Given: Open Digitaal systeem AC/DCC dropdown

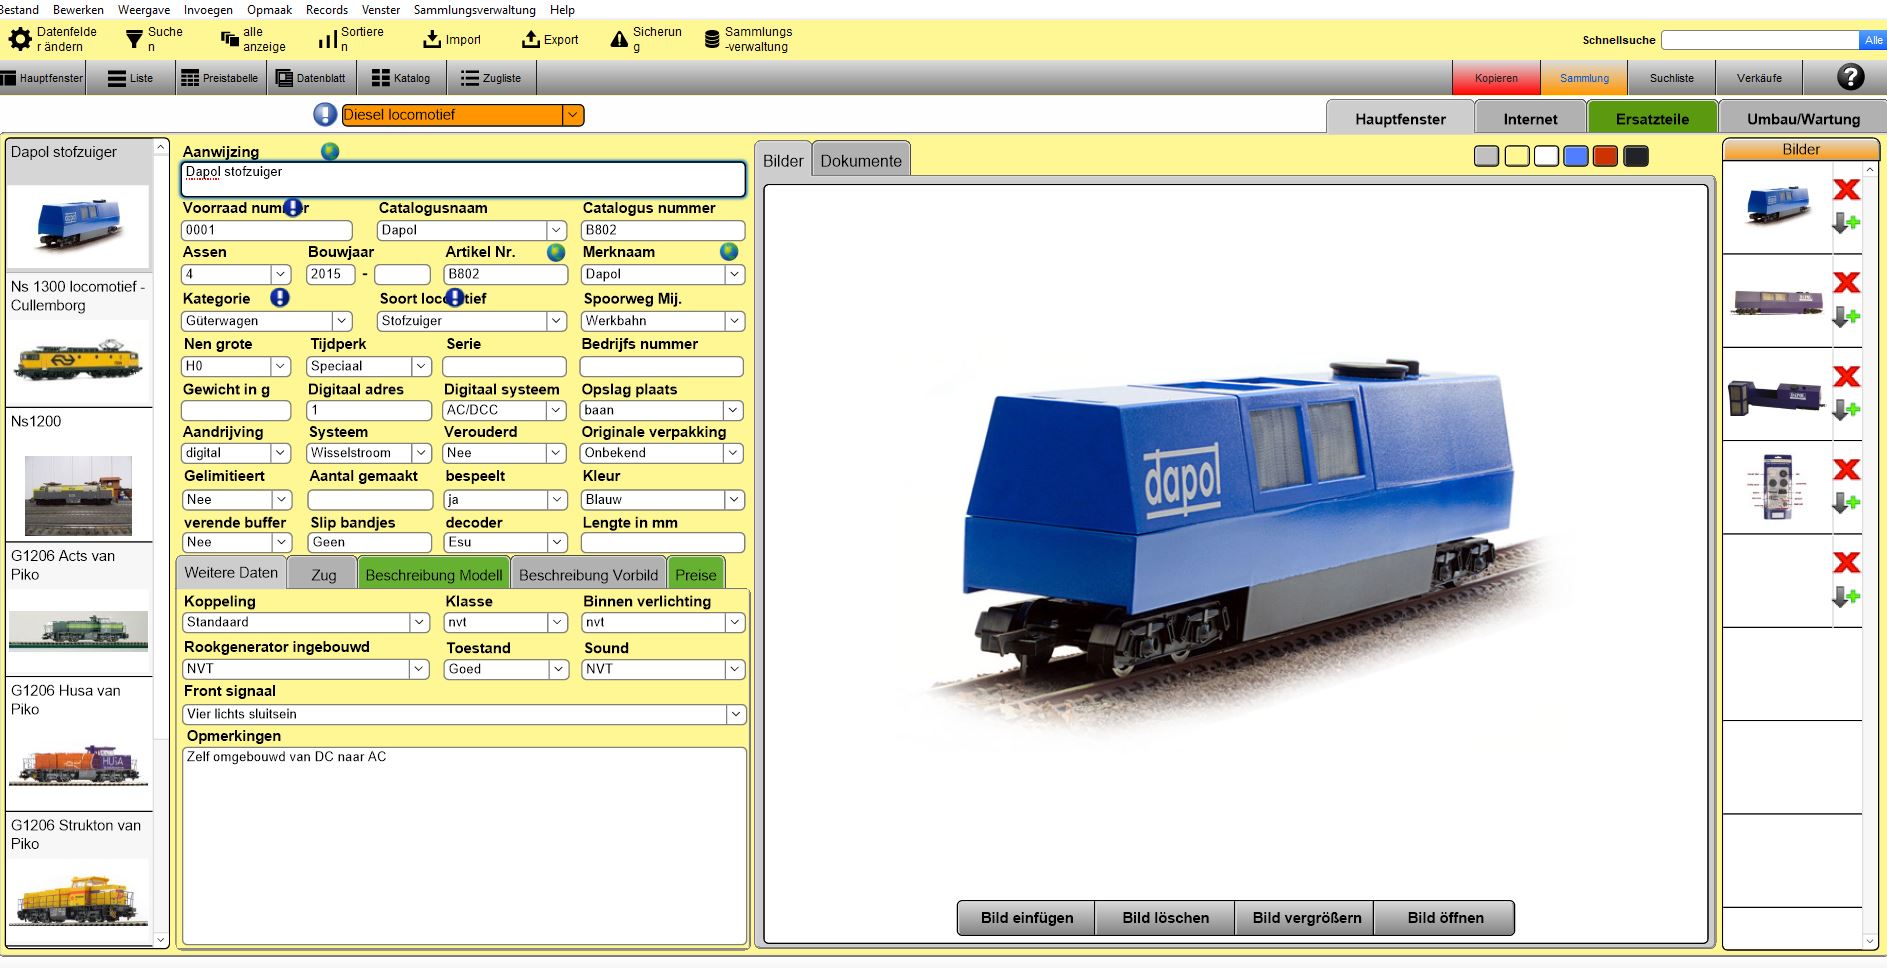Looking at the screenshot, I should 556,410.
